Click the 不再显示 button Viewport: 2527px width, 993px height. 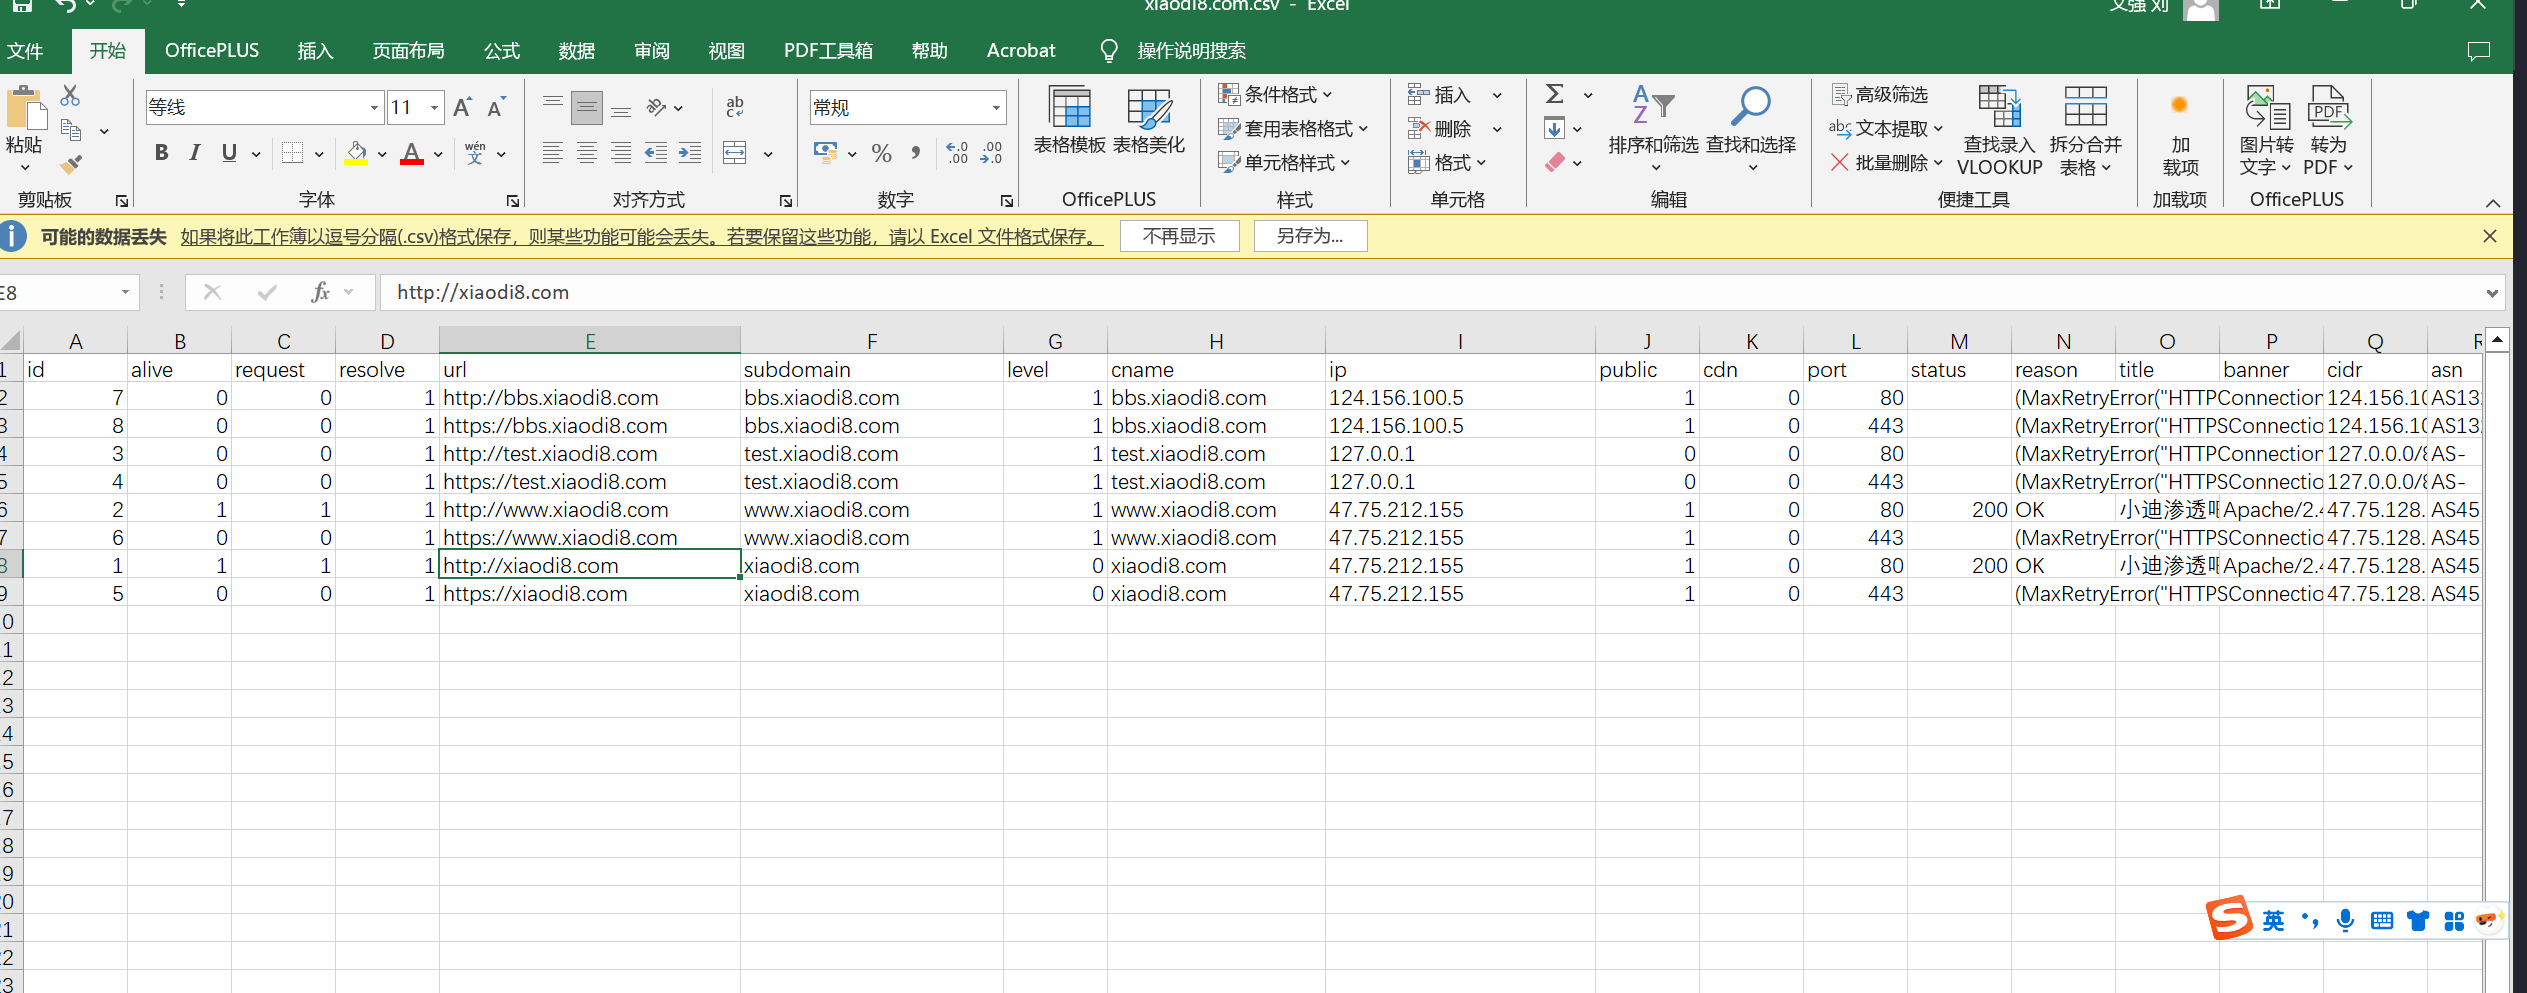click(1179, 236)
